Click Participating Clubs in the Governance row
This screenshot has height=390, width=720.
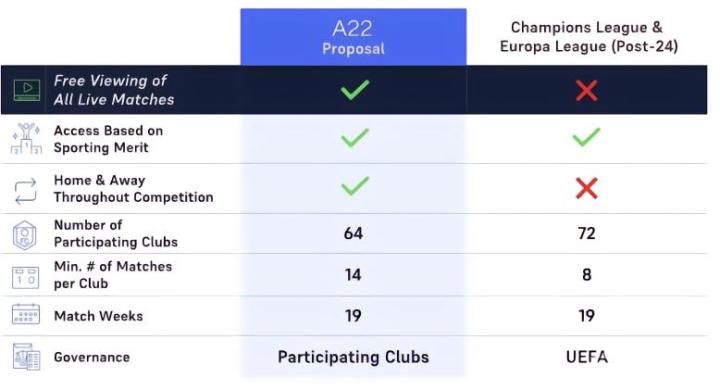tap(353, 357)
